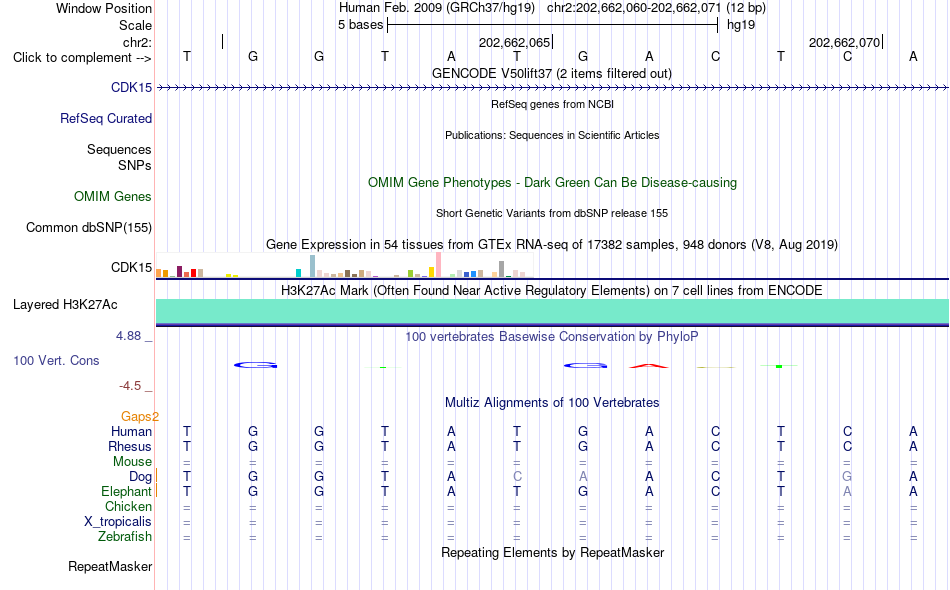Click 'Short Genetic Variants from dbSNP release 155'
This screenshot has height=590, width=950.
552,213
